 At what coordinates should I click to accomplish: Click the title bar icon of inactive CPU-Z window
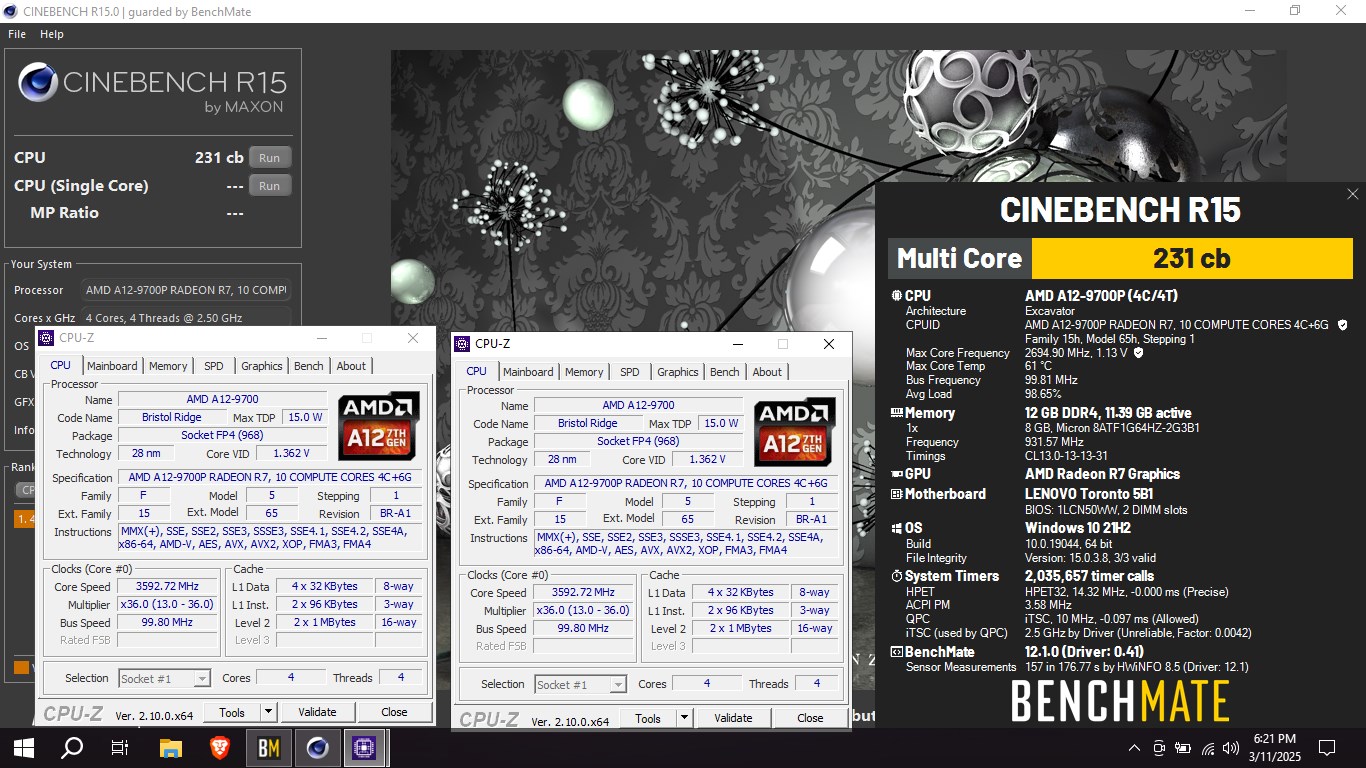46,338
